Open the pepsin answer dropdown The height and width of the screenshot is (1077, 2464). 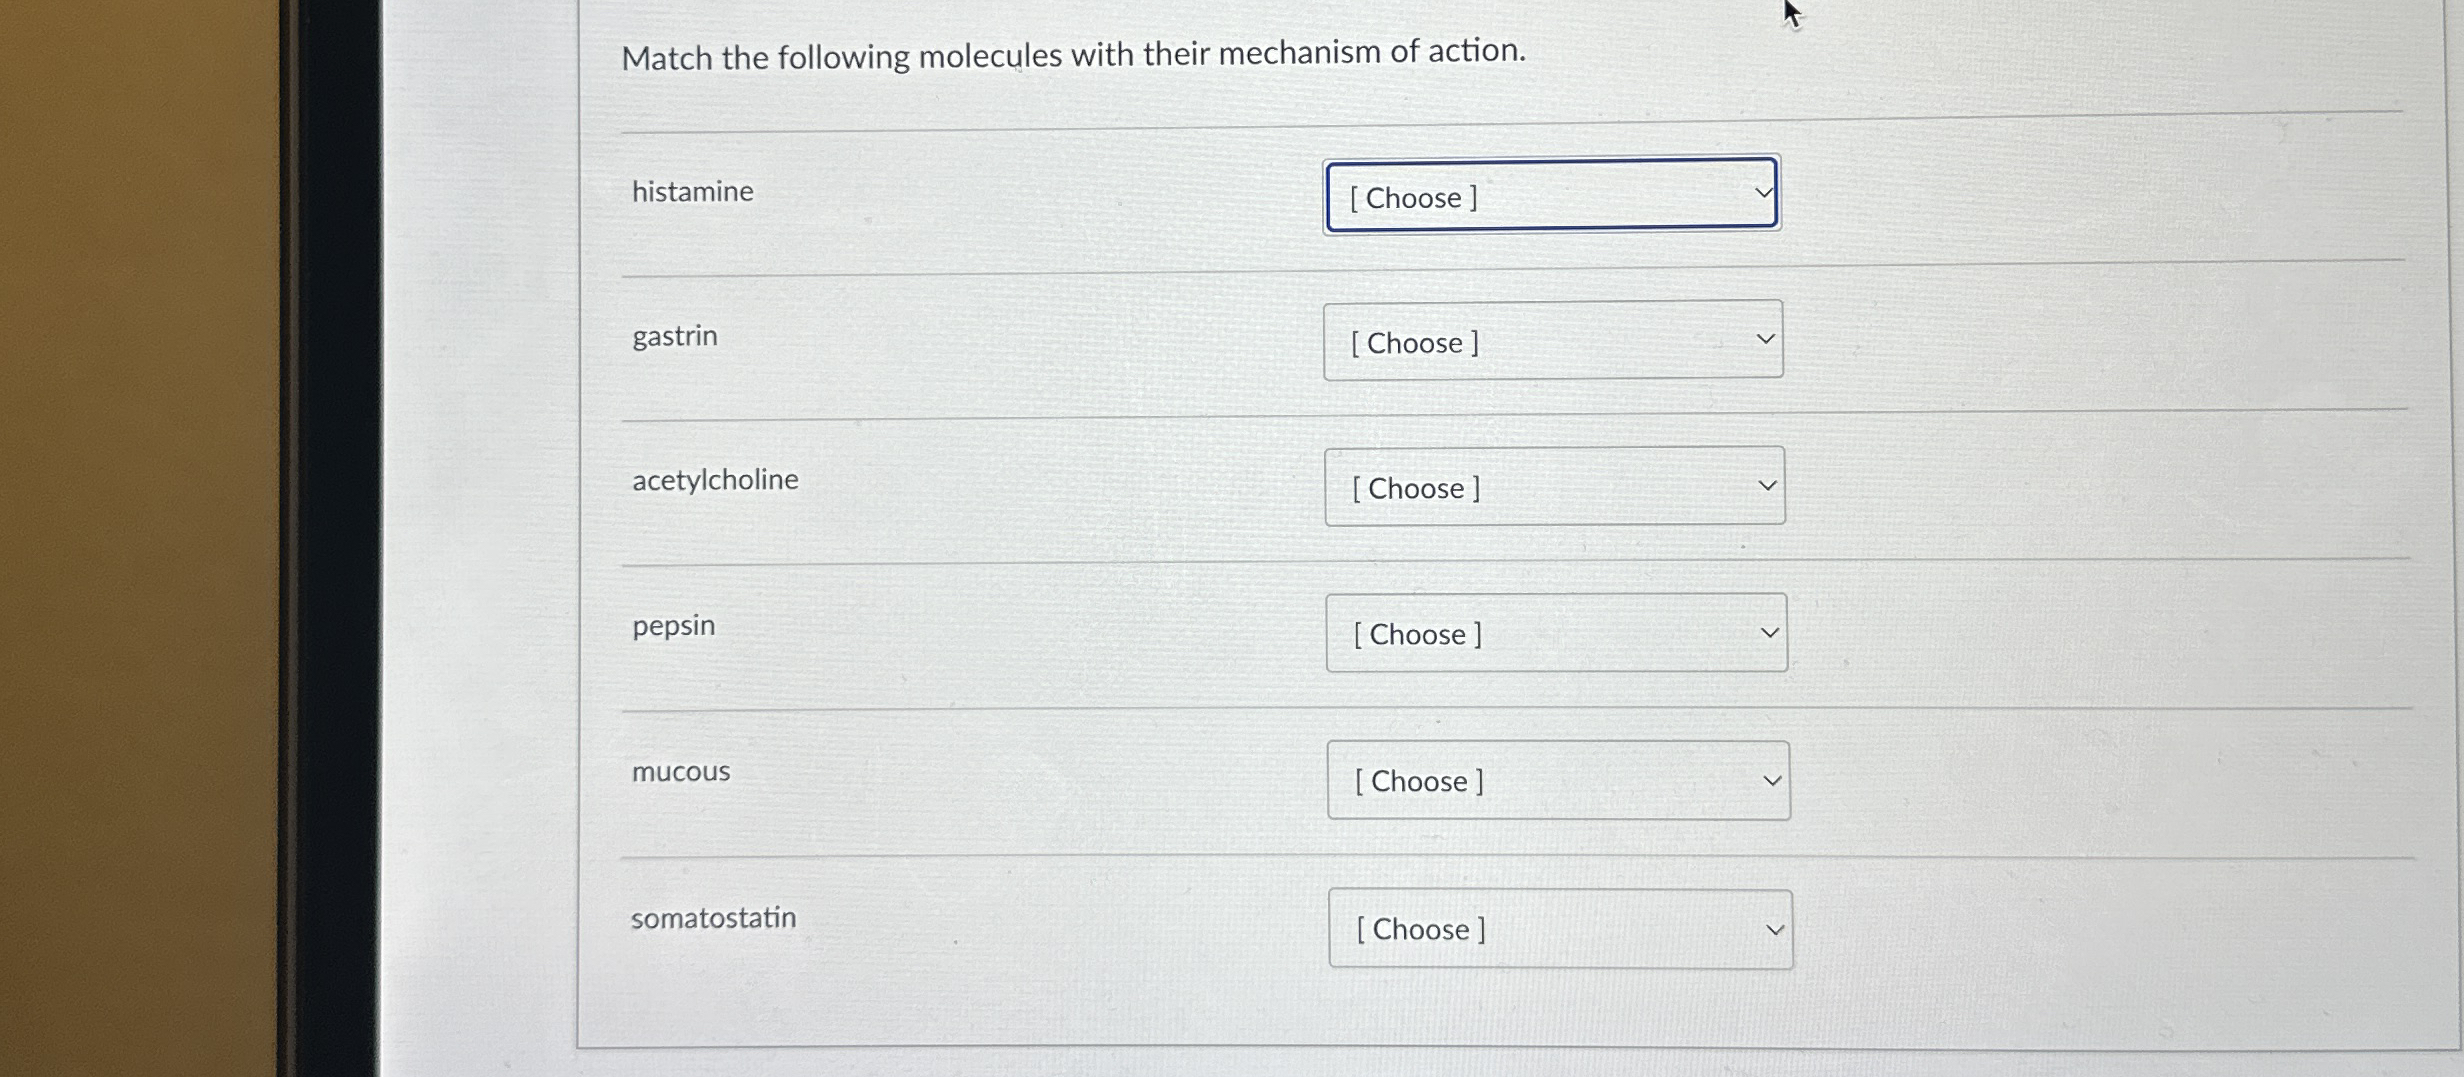coord(1556,633)
